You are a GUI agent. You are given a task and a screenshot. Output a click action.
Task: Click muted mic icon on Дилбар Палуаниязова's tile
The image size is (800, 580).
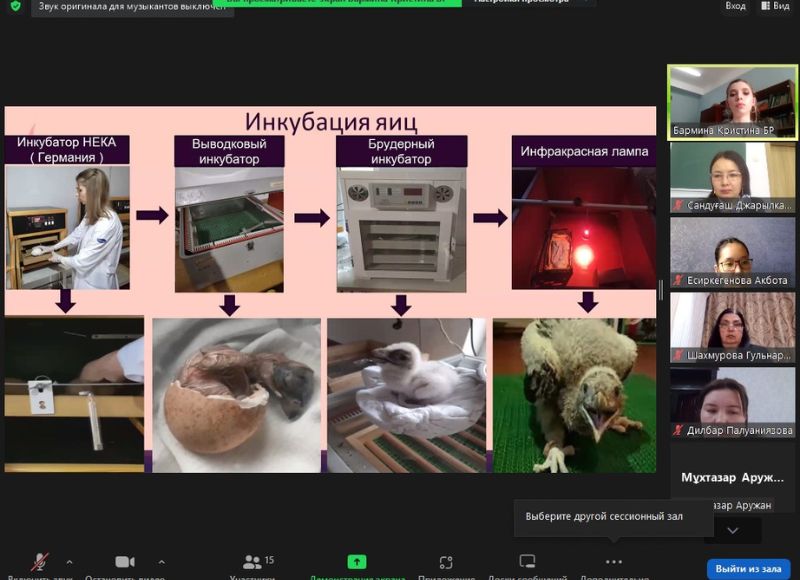(678, 430)
